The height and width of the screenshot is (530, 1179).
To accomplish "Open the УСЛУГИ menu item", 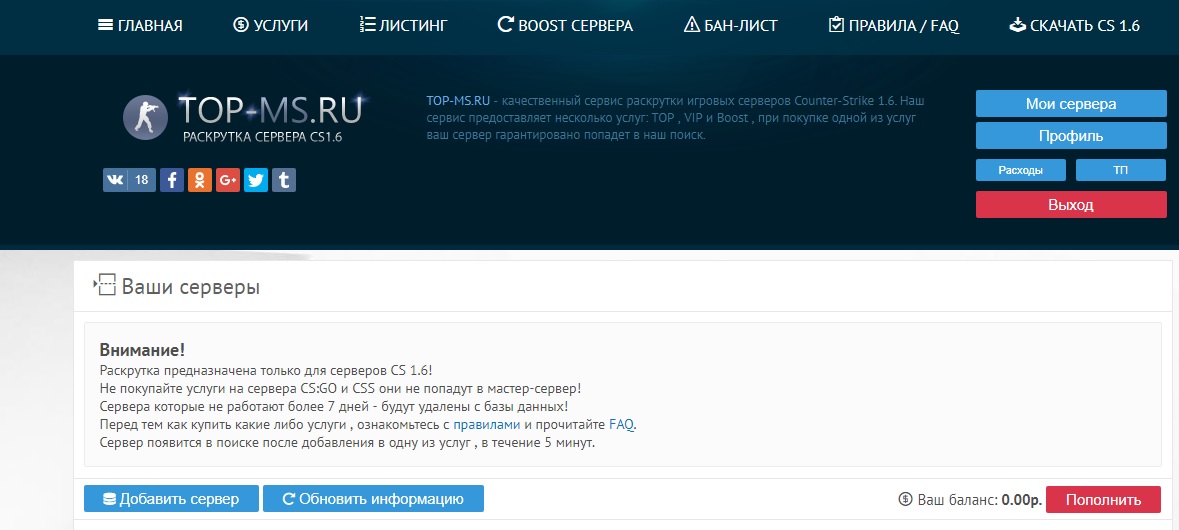I will pyautogui.click(x=271, y=26).
